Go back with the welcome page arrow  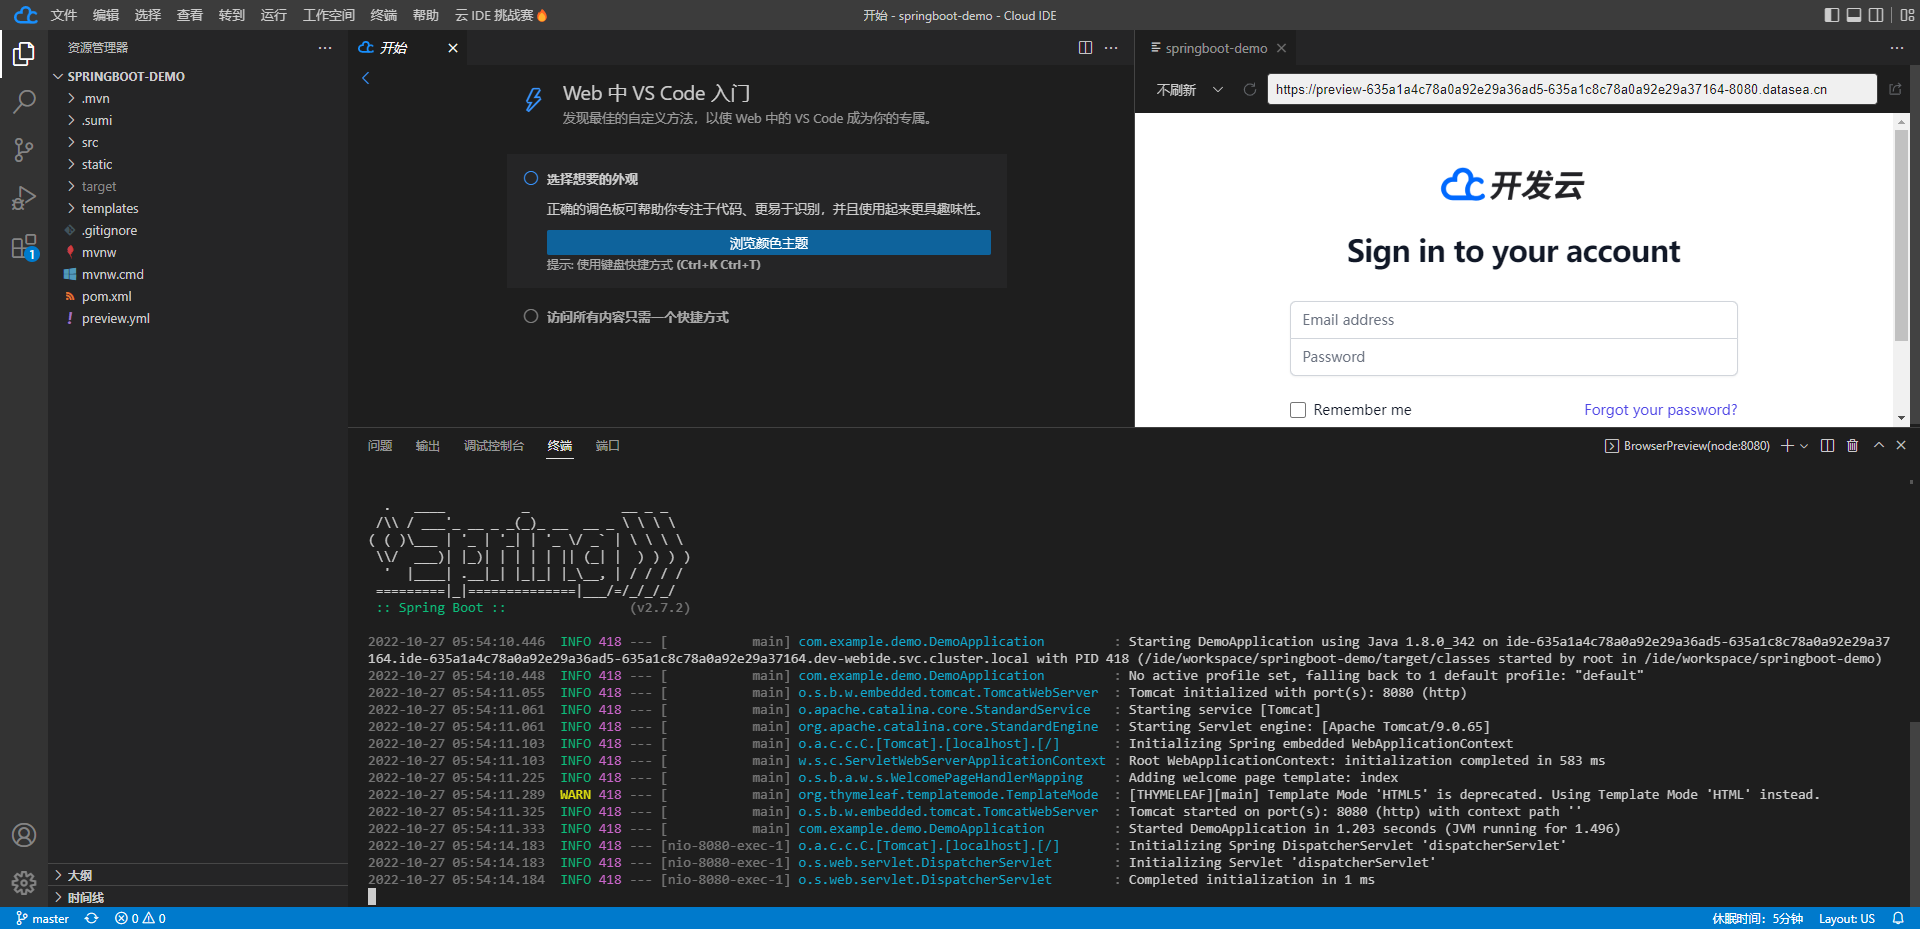[366, 78]
